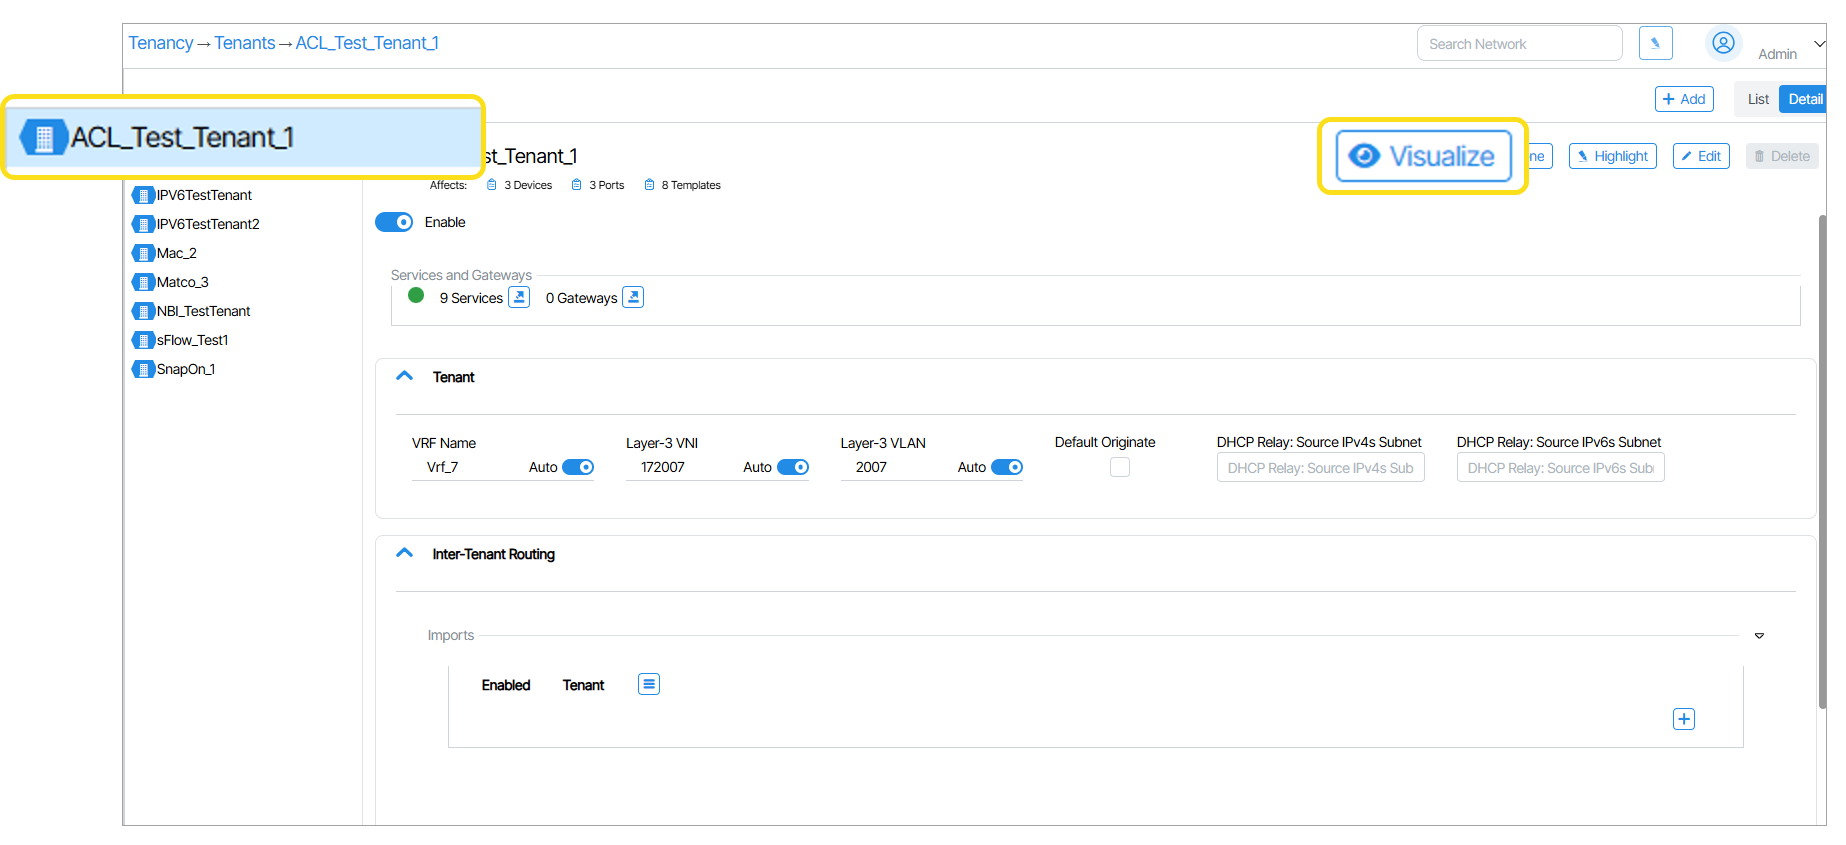Click the Visualize eye button
The image size is (1846, 845).
pos(1422,156)
